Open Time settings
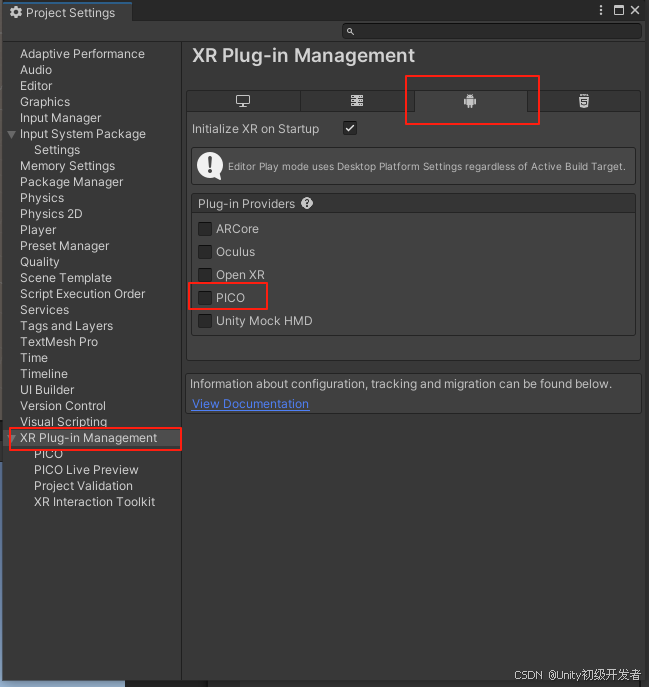Screen dimensions: 649x687 coord(34,358)
